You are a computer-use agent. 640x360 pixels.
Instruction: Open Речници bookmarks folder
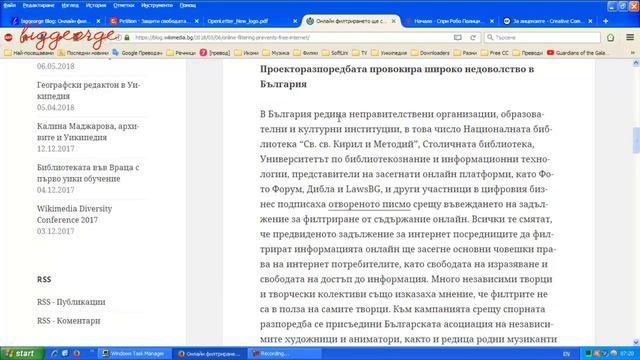click(181, 53)
